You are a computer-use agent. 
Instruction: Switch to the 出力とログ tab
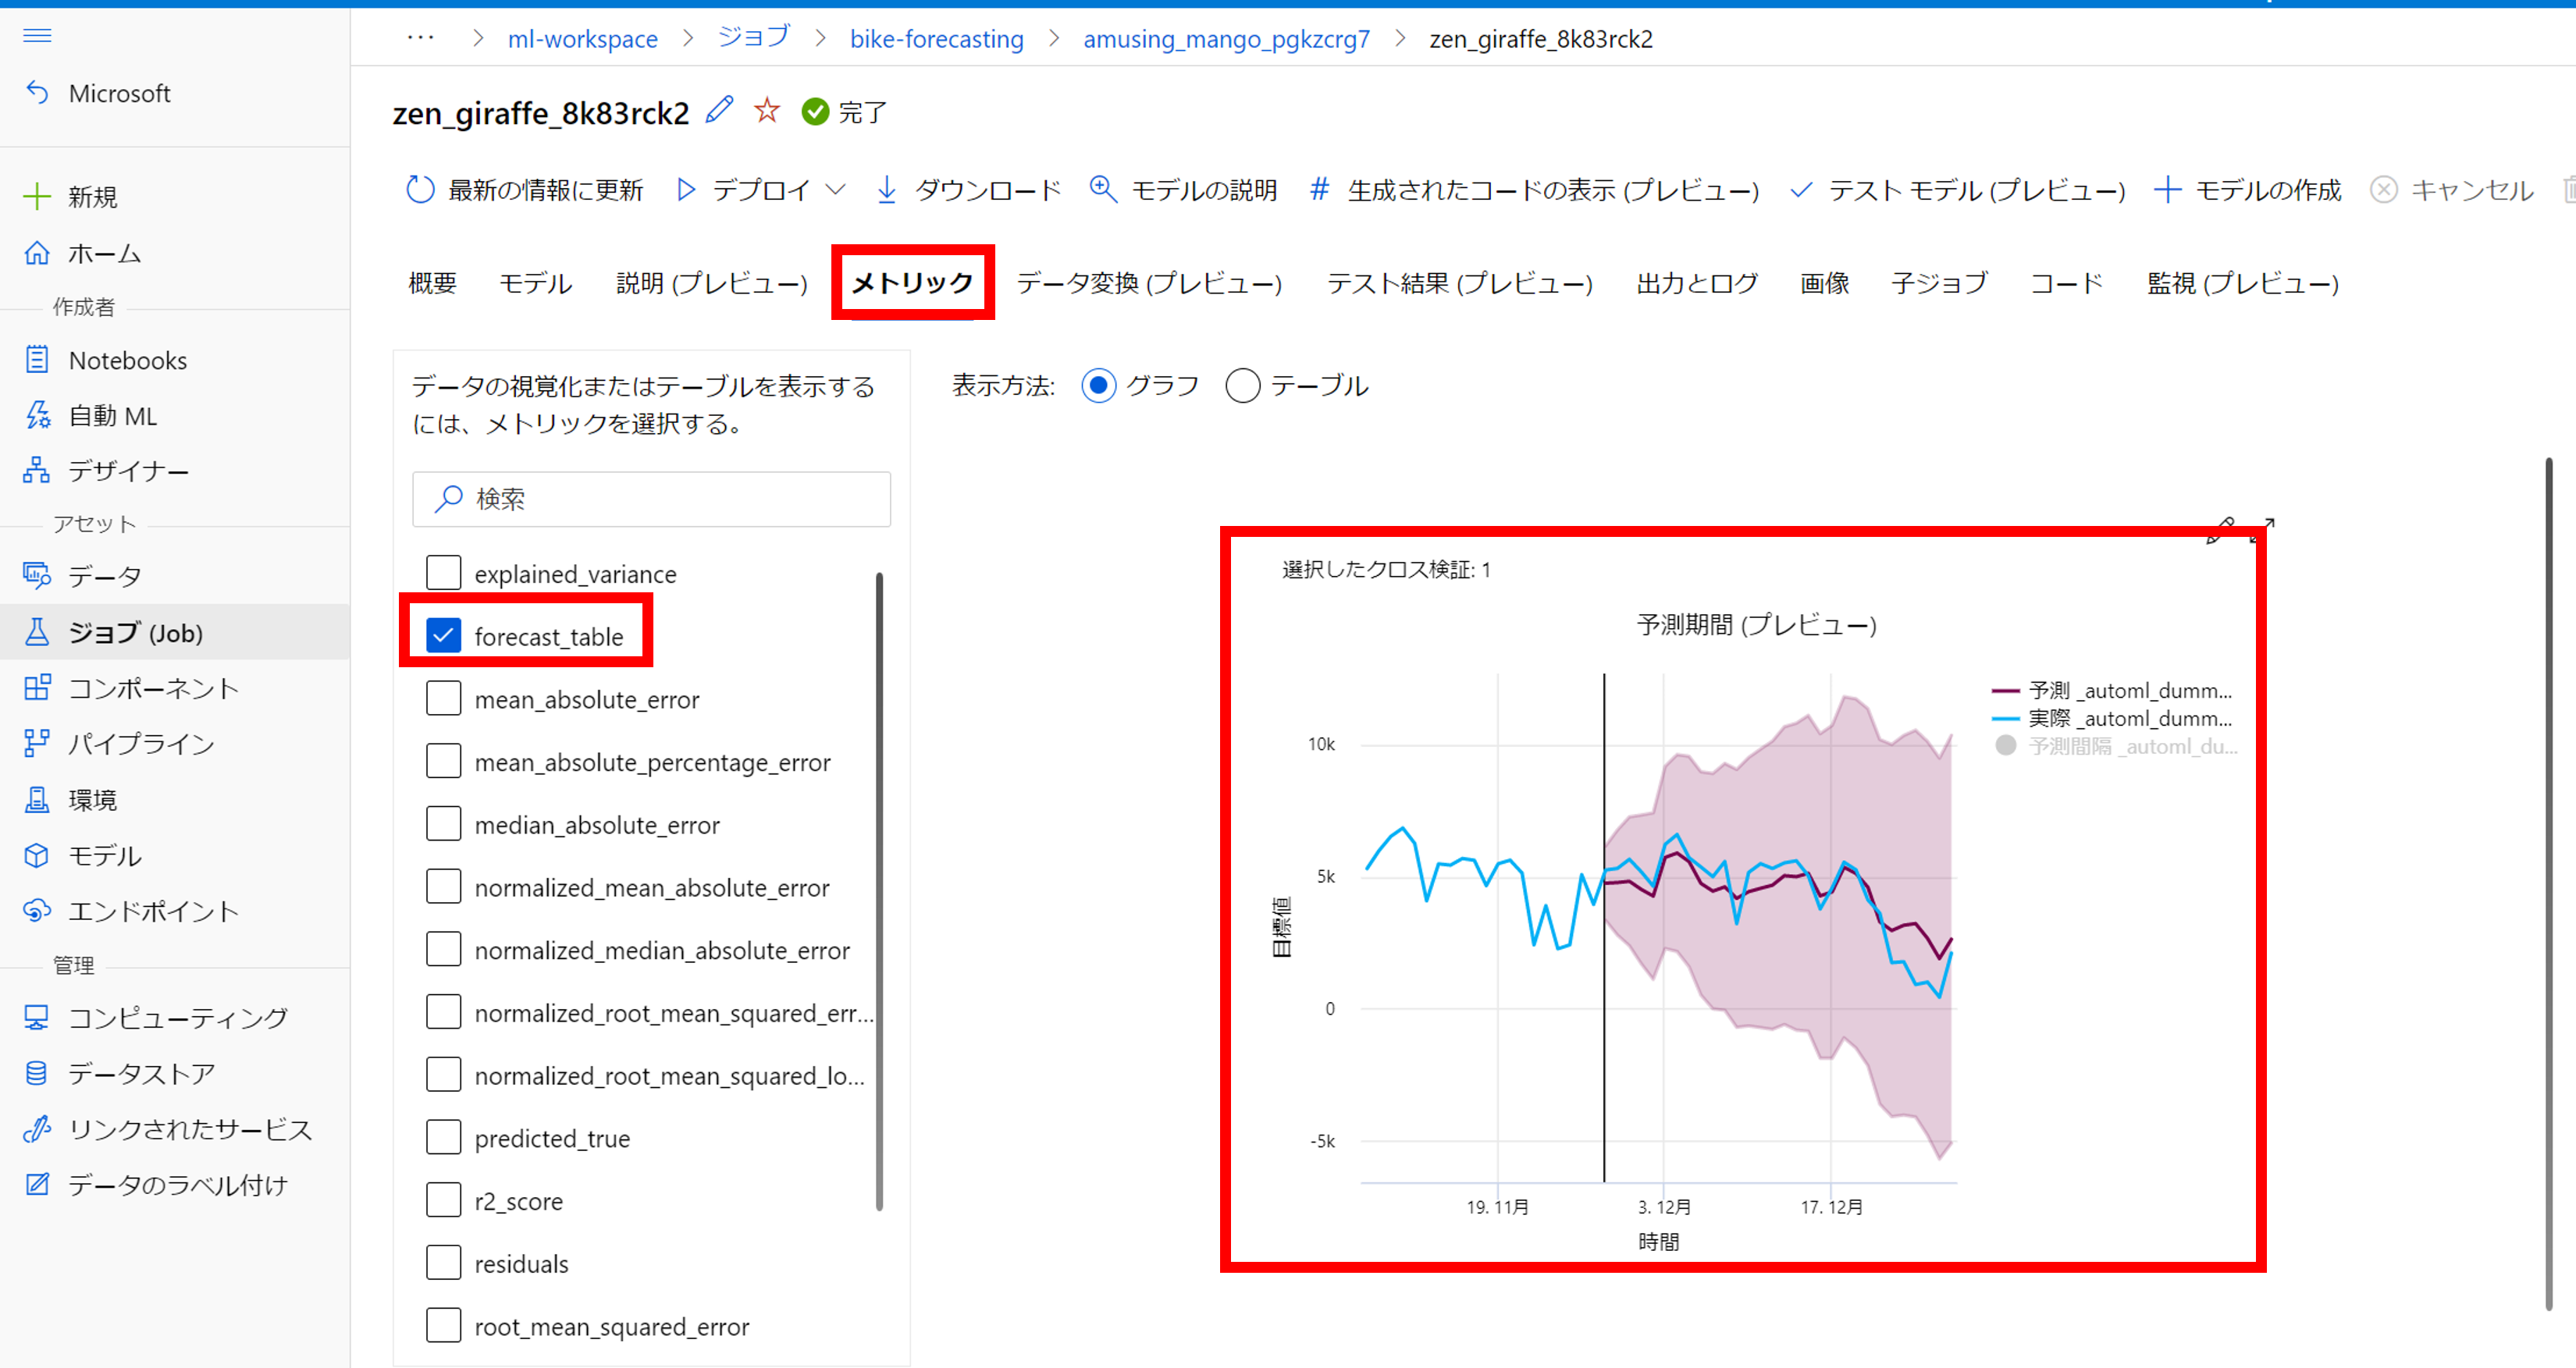(1696, 283)
